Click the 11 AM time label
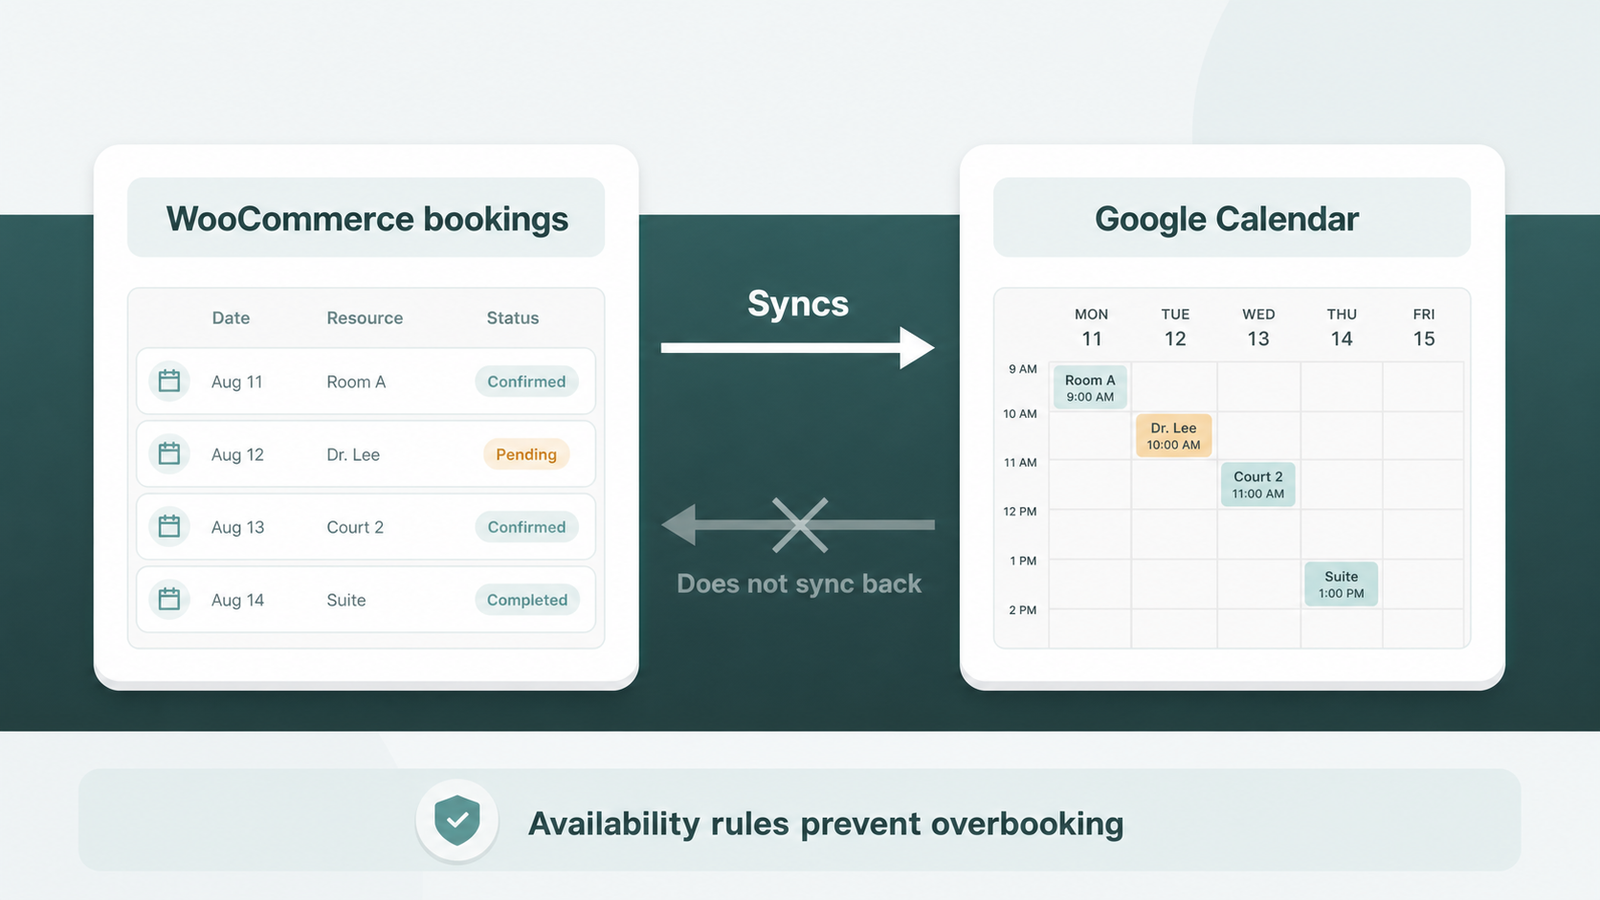1600x900 pixels. 1020,463
